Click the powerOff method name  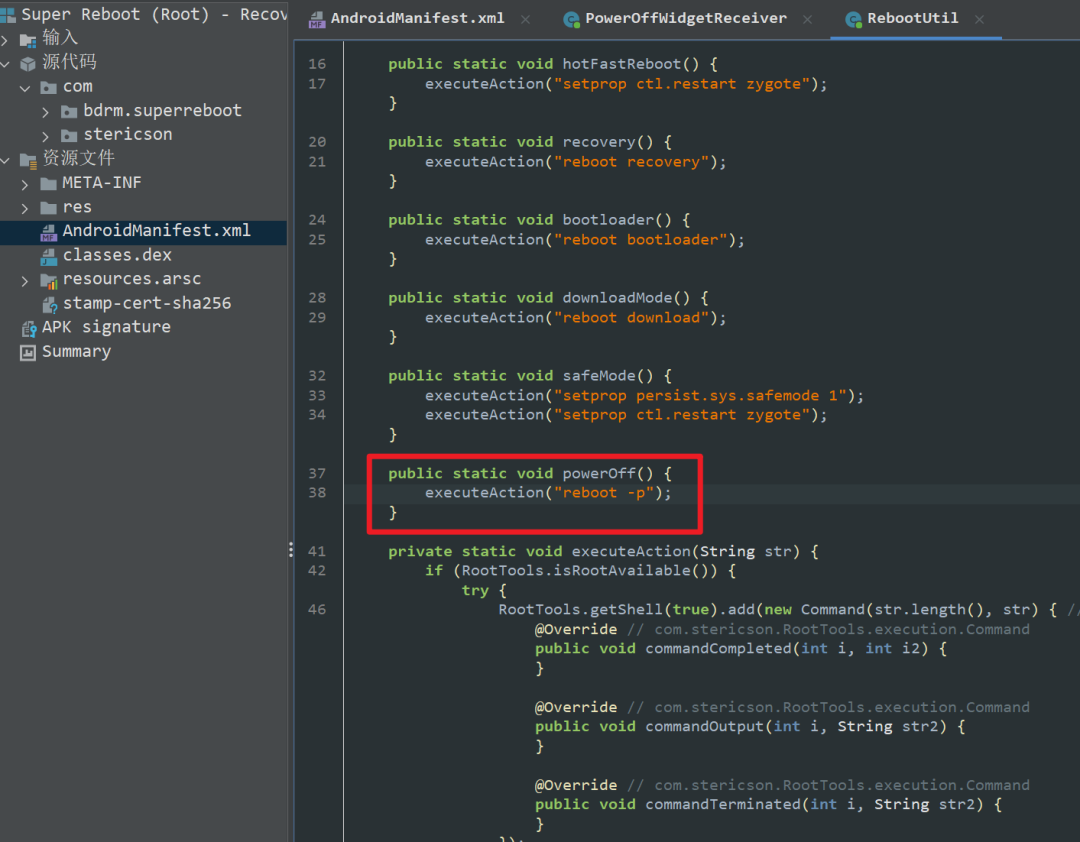point(599,473)
